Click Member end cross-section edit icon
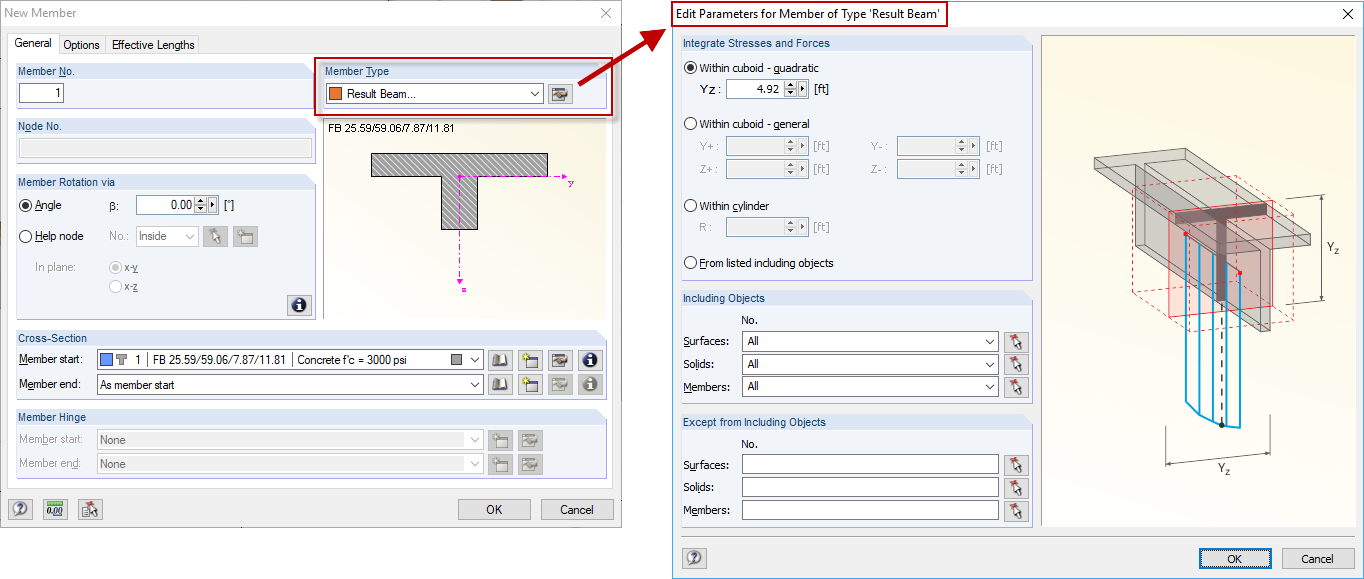This screenshot has width=1364, height=579. click(x=560, y=384)
